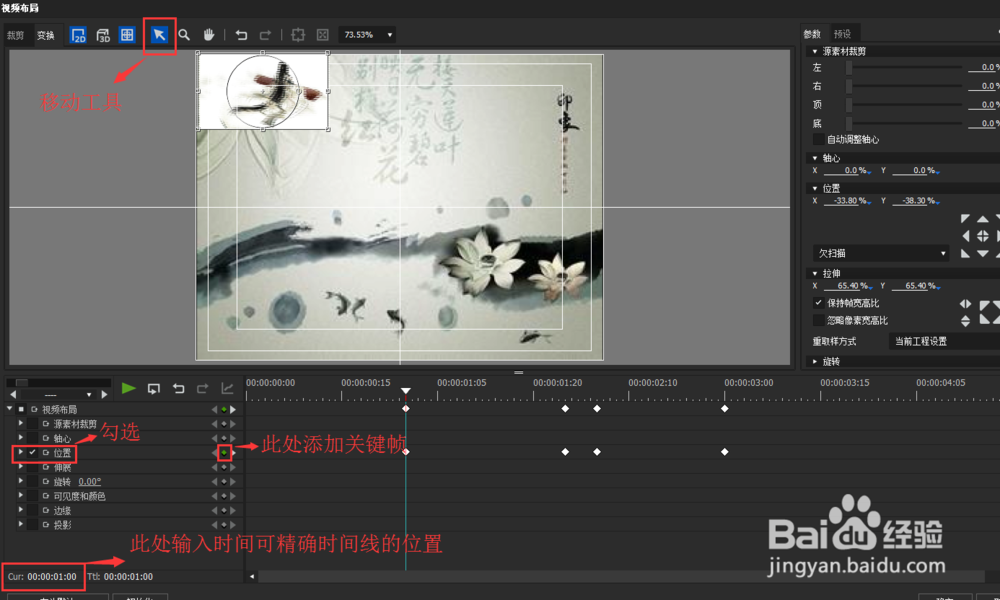The width and height of the screenshot is (1000, 600).
Task: Move position to top-left corner arrow
Action: pos(965,219)
